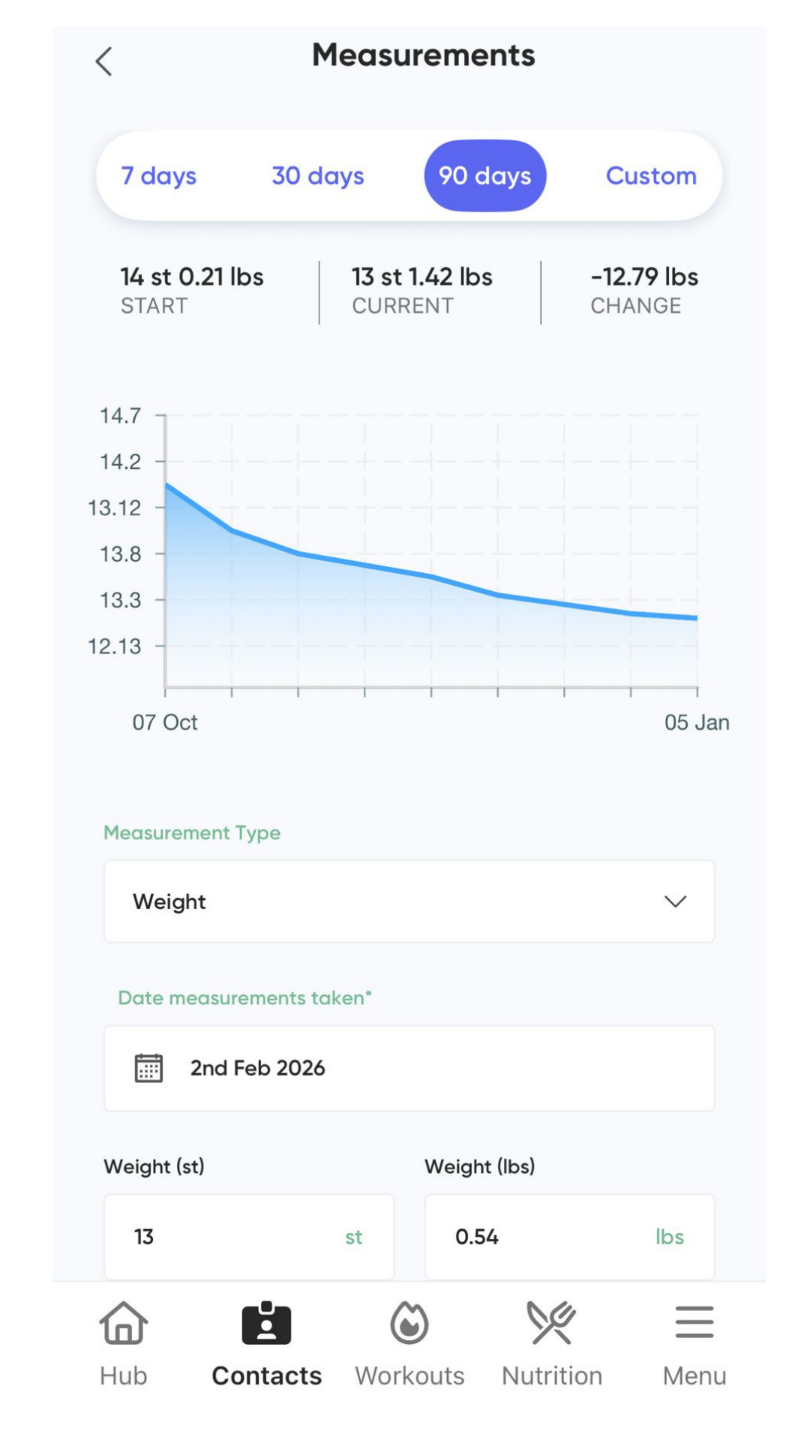Select the 90 days range option
Viewport: 810px width, 1440px height.
click(485, 176)
